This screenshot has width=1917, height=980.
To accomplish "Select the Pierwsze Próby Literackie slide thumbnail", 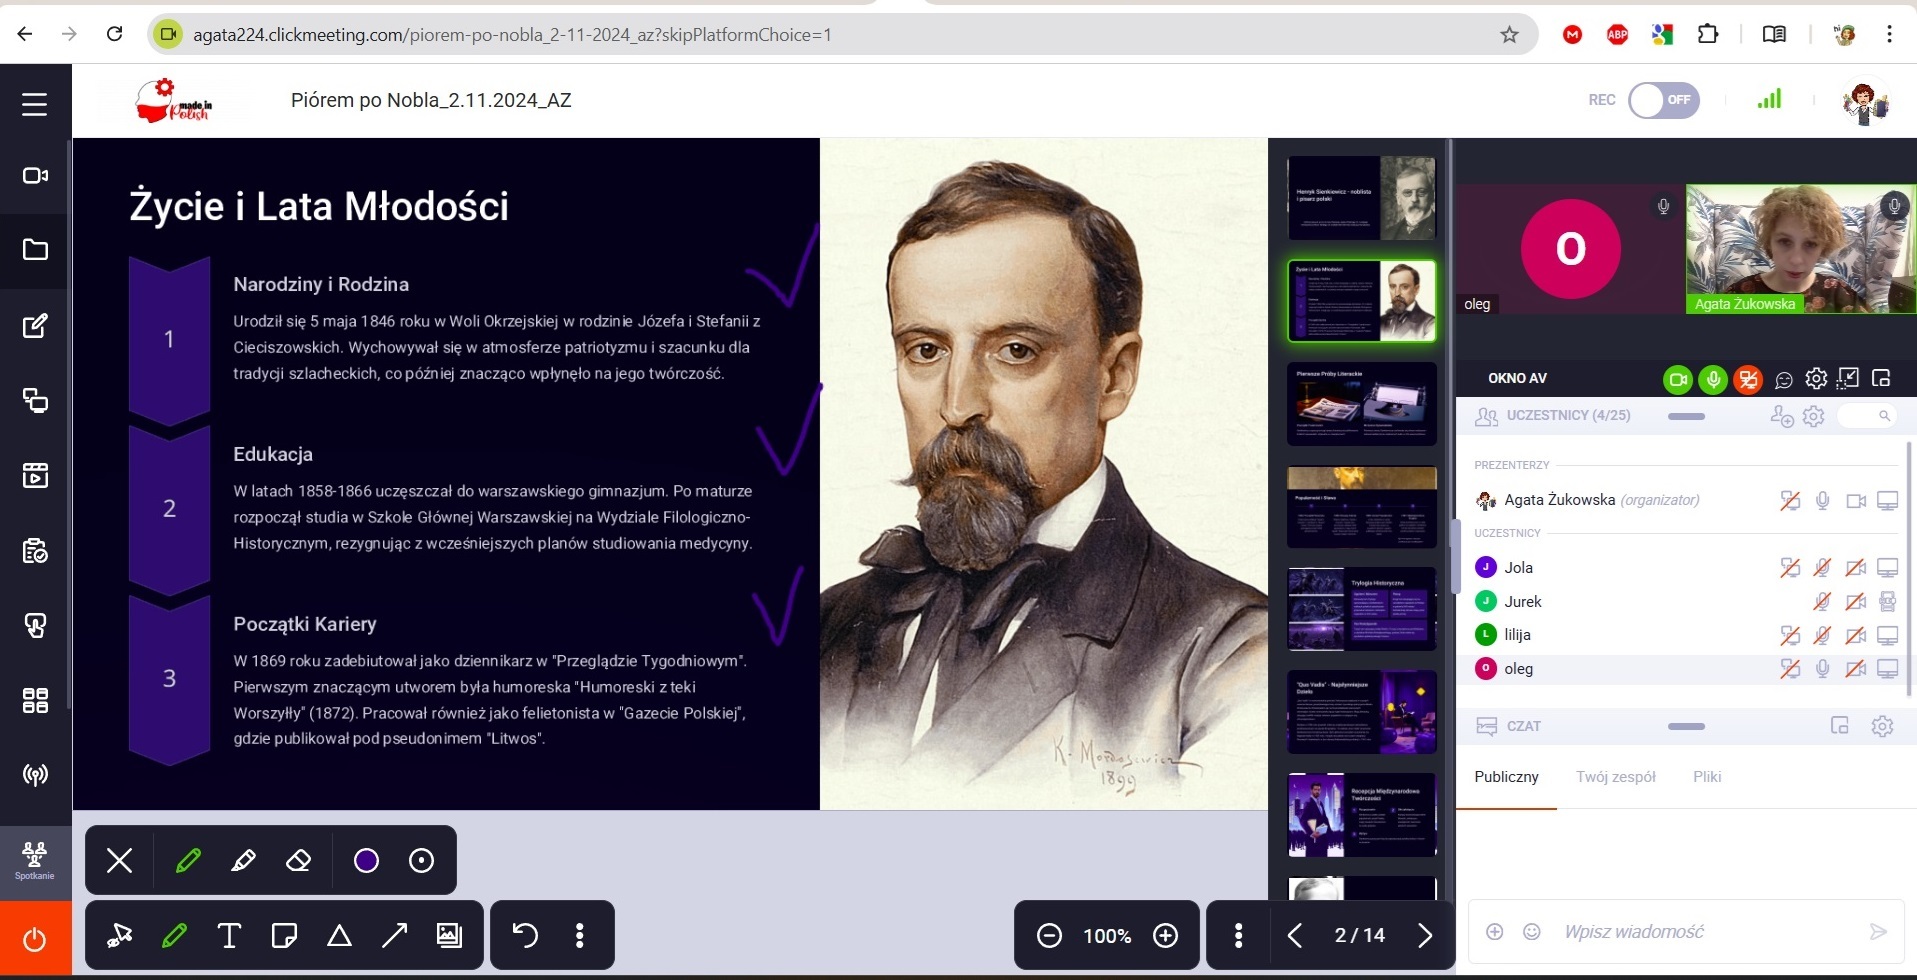I will tap(1362, 404).
